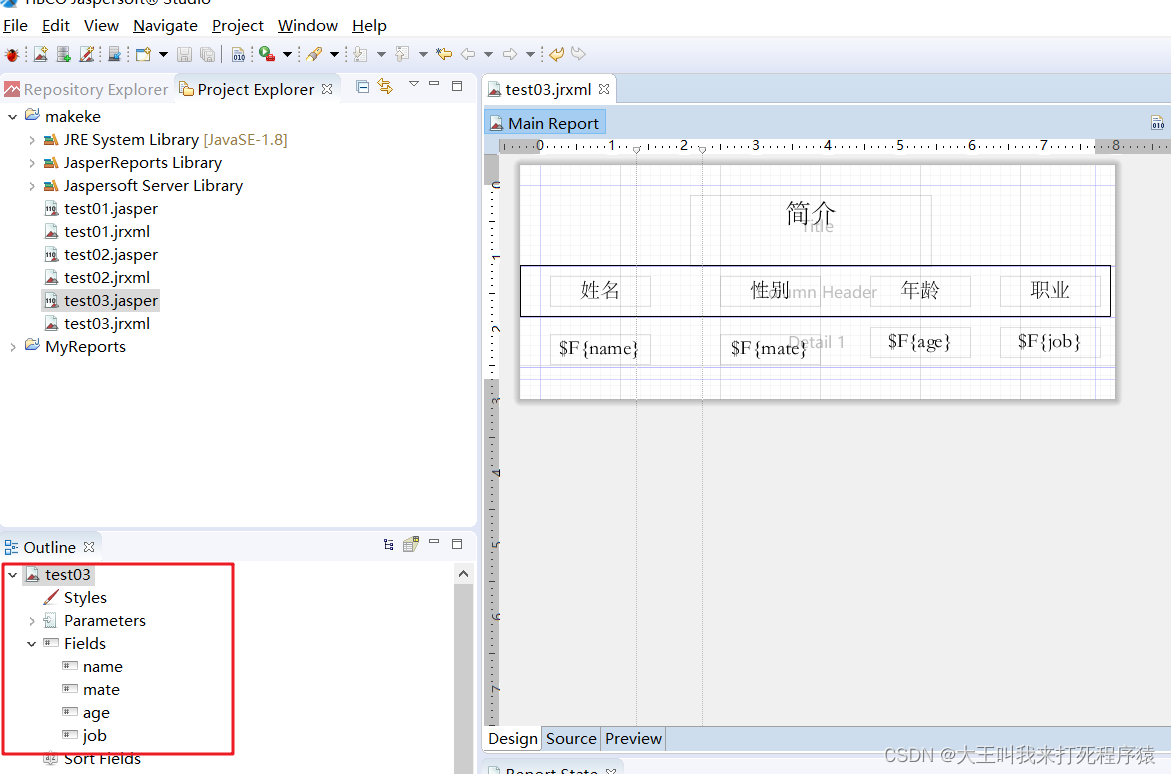Open dropdown arrow beside the New wizard icon

[164, 54]
